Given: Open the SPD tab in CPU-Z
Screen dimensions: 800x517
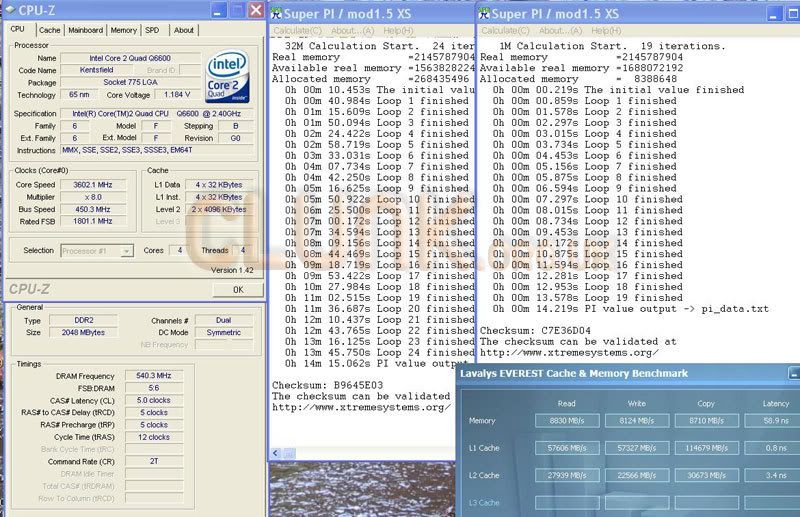Looking at the screenshot, I should coord(152,30).
